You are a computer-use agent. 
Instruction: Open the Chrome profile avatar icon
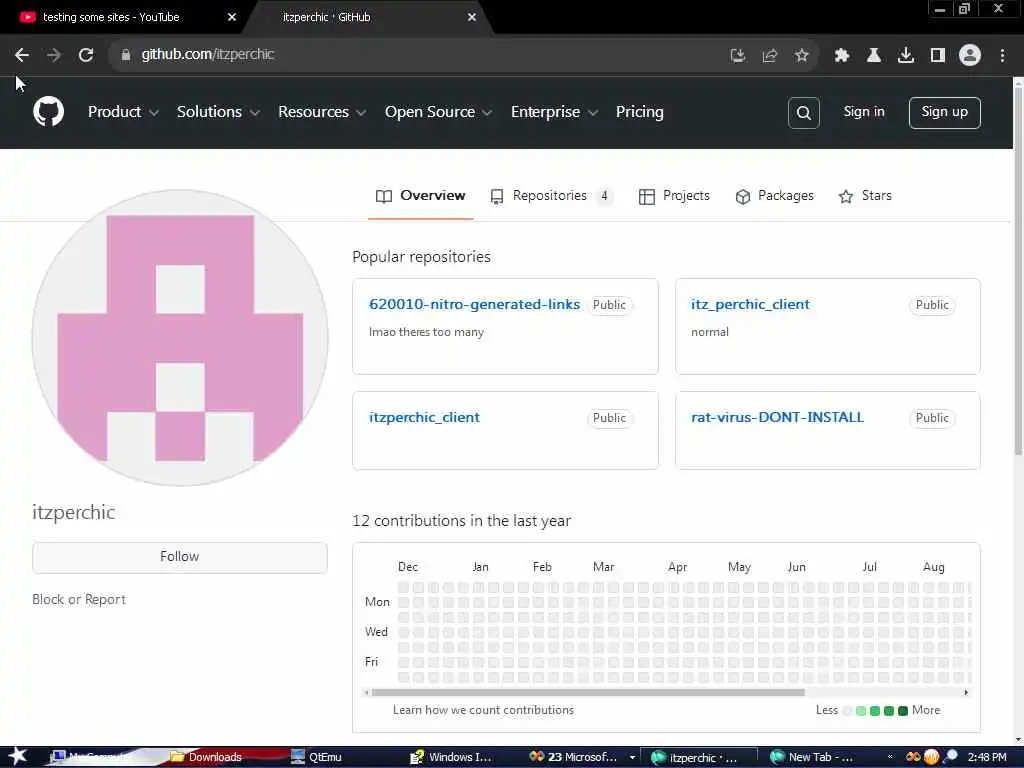969,56
